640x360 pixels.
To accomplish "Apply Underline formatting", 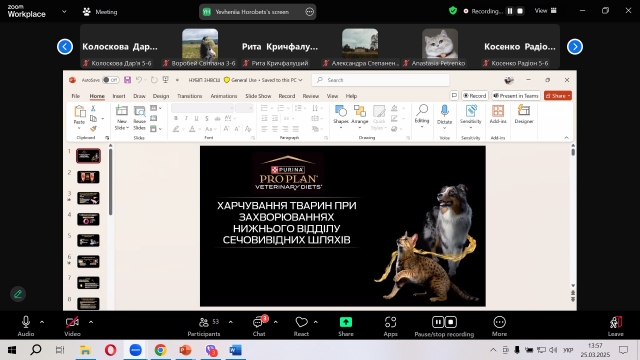I will (196, 118).
